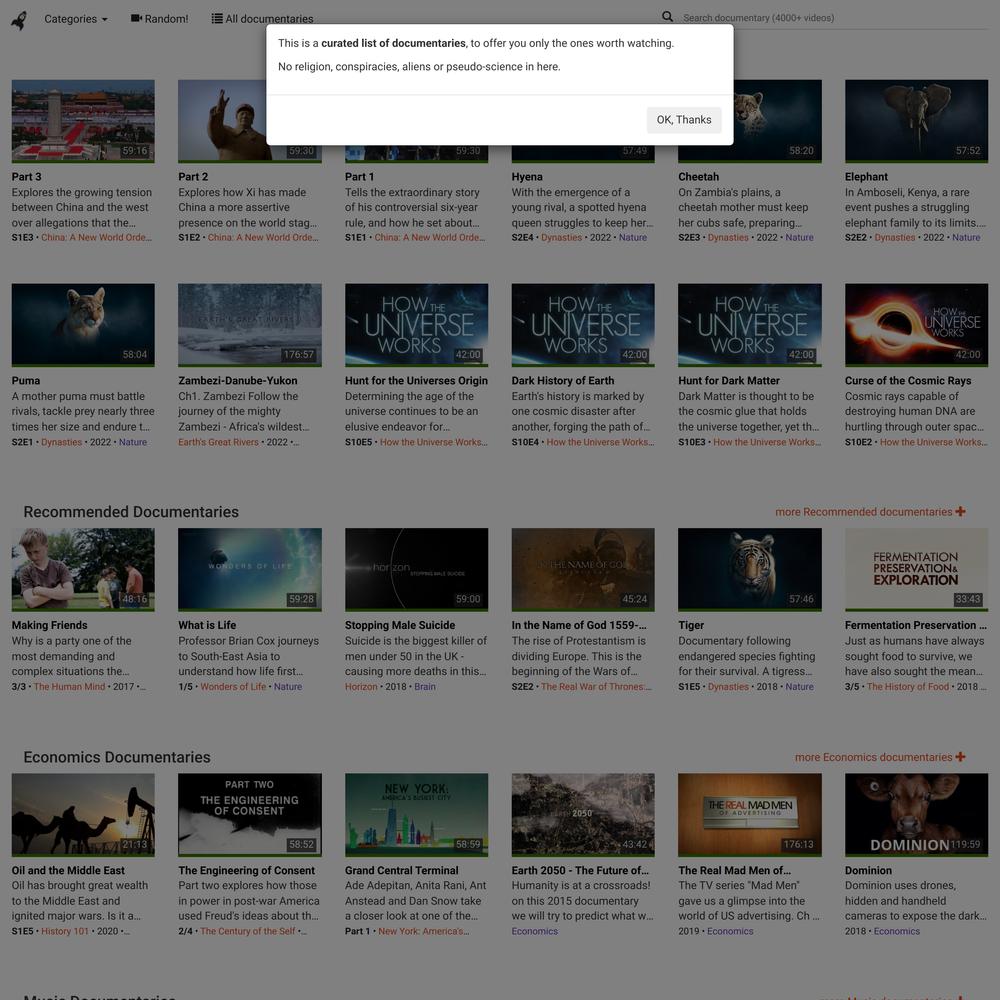Viewport: 1000px width, 1000px height.
Task: Open Hunt for Dark Matter title link
Action: coord(729,381)
